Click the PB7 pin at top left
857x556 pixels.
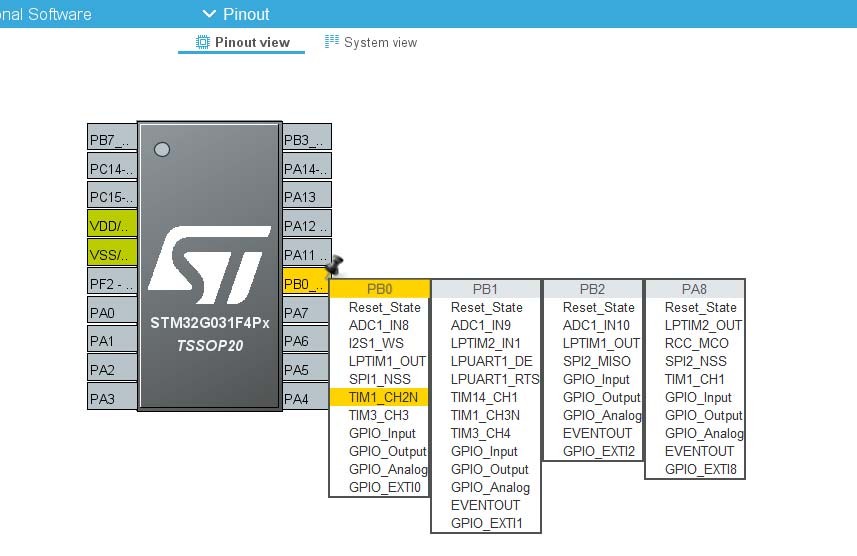coord(112,138)
